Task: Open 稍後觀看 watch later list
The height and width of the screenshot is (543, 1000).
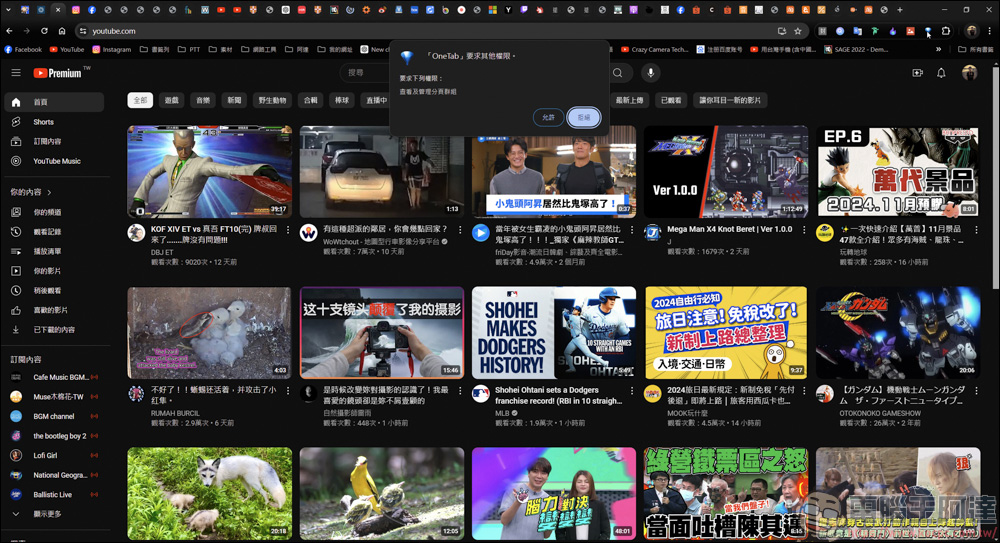Action: pyautogui.click(x=54, y=290)
